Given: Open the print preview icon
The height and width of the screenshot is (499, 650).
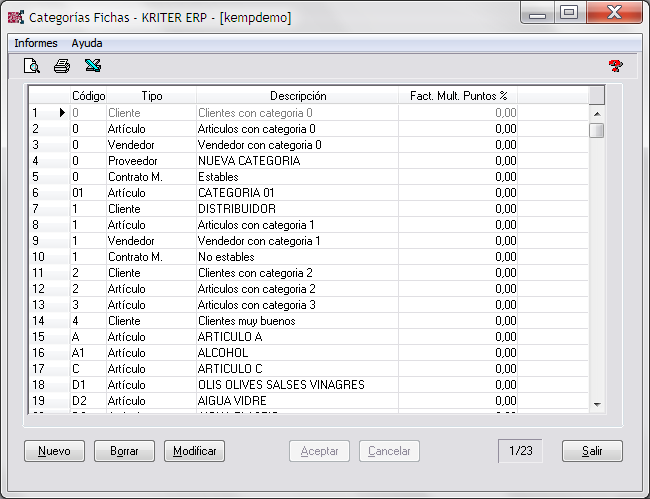Looking at the screenshot, I should click(31, 67).
